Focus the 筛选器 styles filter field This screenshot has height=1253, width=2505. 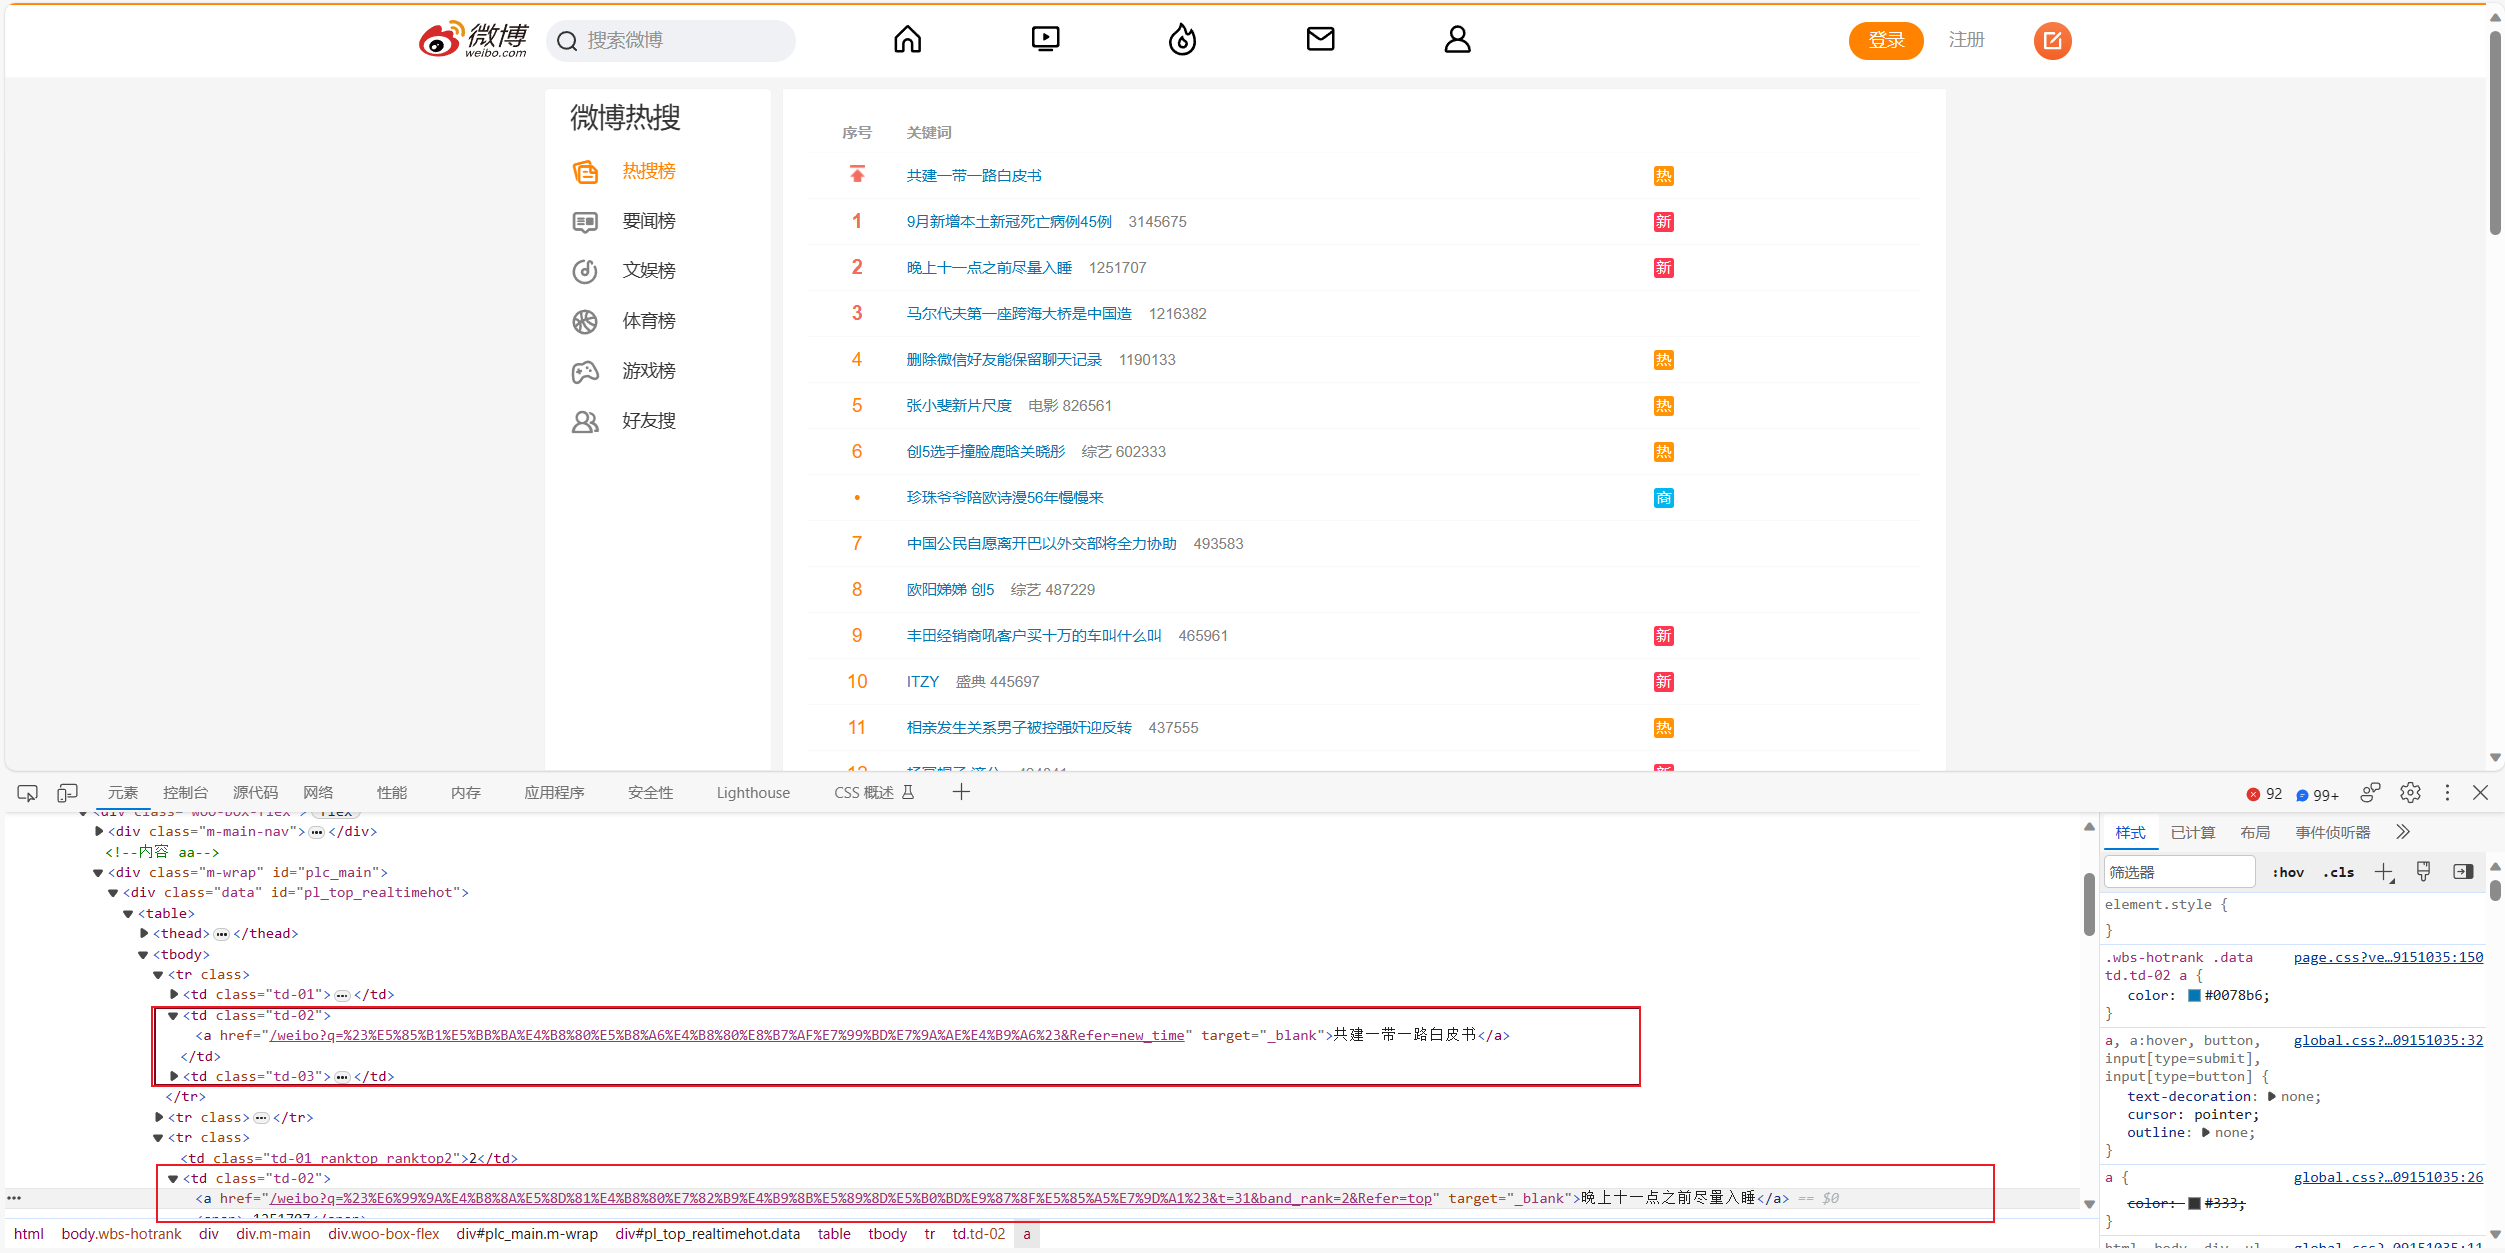[2179, 872]
